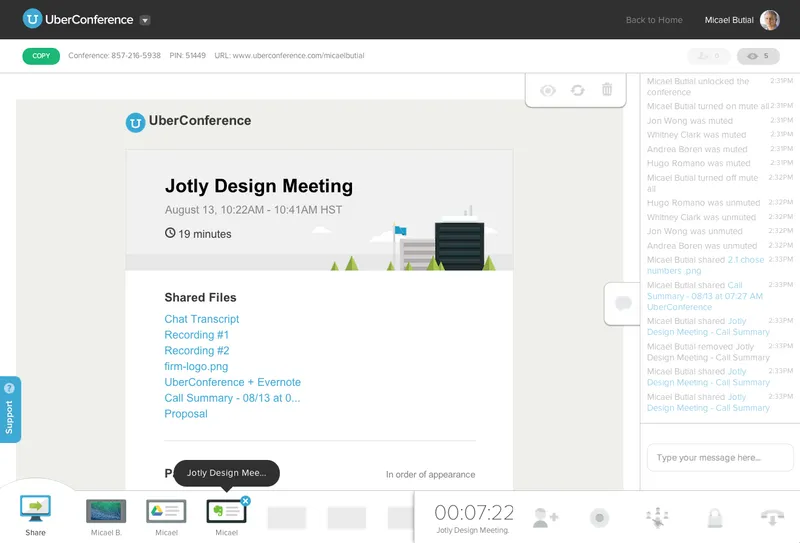Click the message input field
Screen dimensions: 800x543
click(x=720, y=458)
